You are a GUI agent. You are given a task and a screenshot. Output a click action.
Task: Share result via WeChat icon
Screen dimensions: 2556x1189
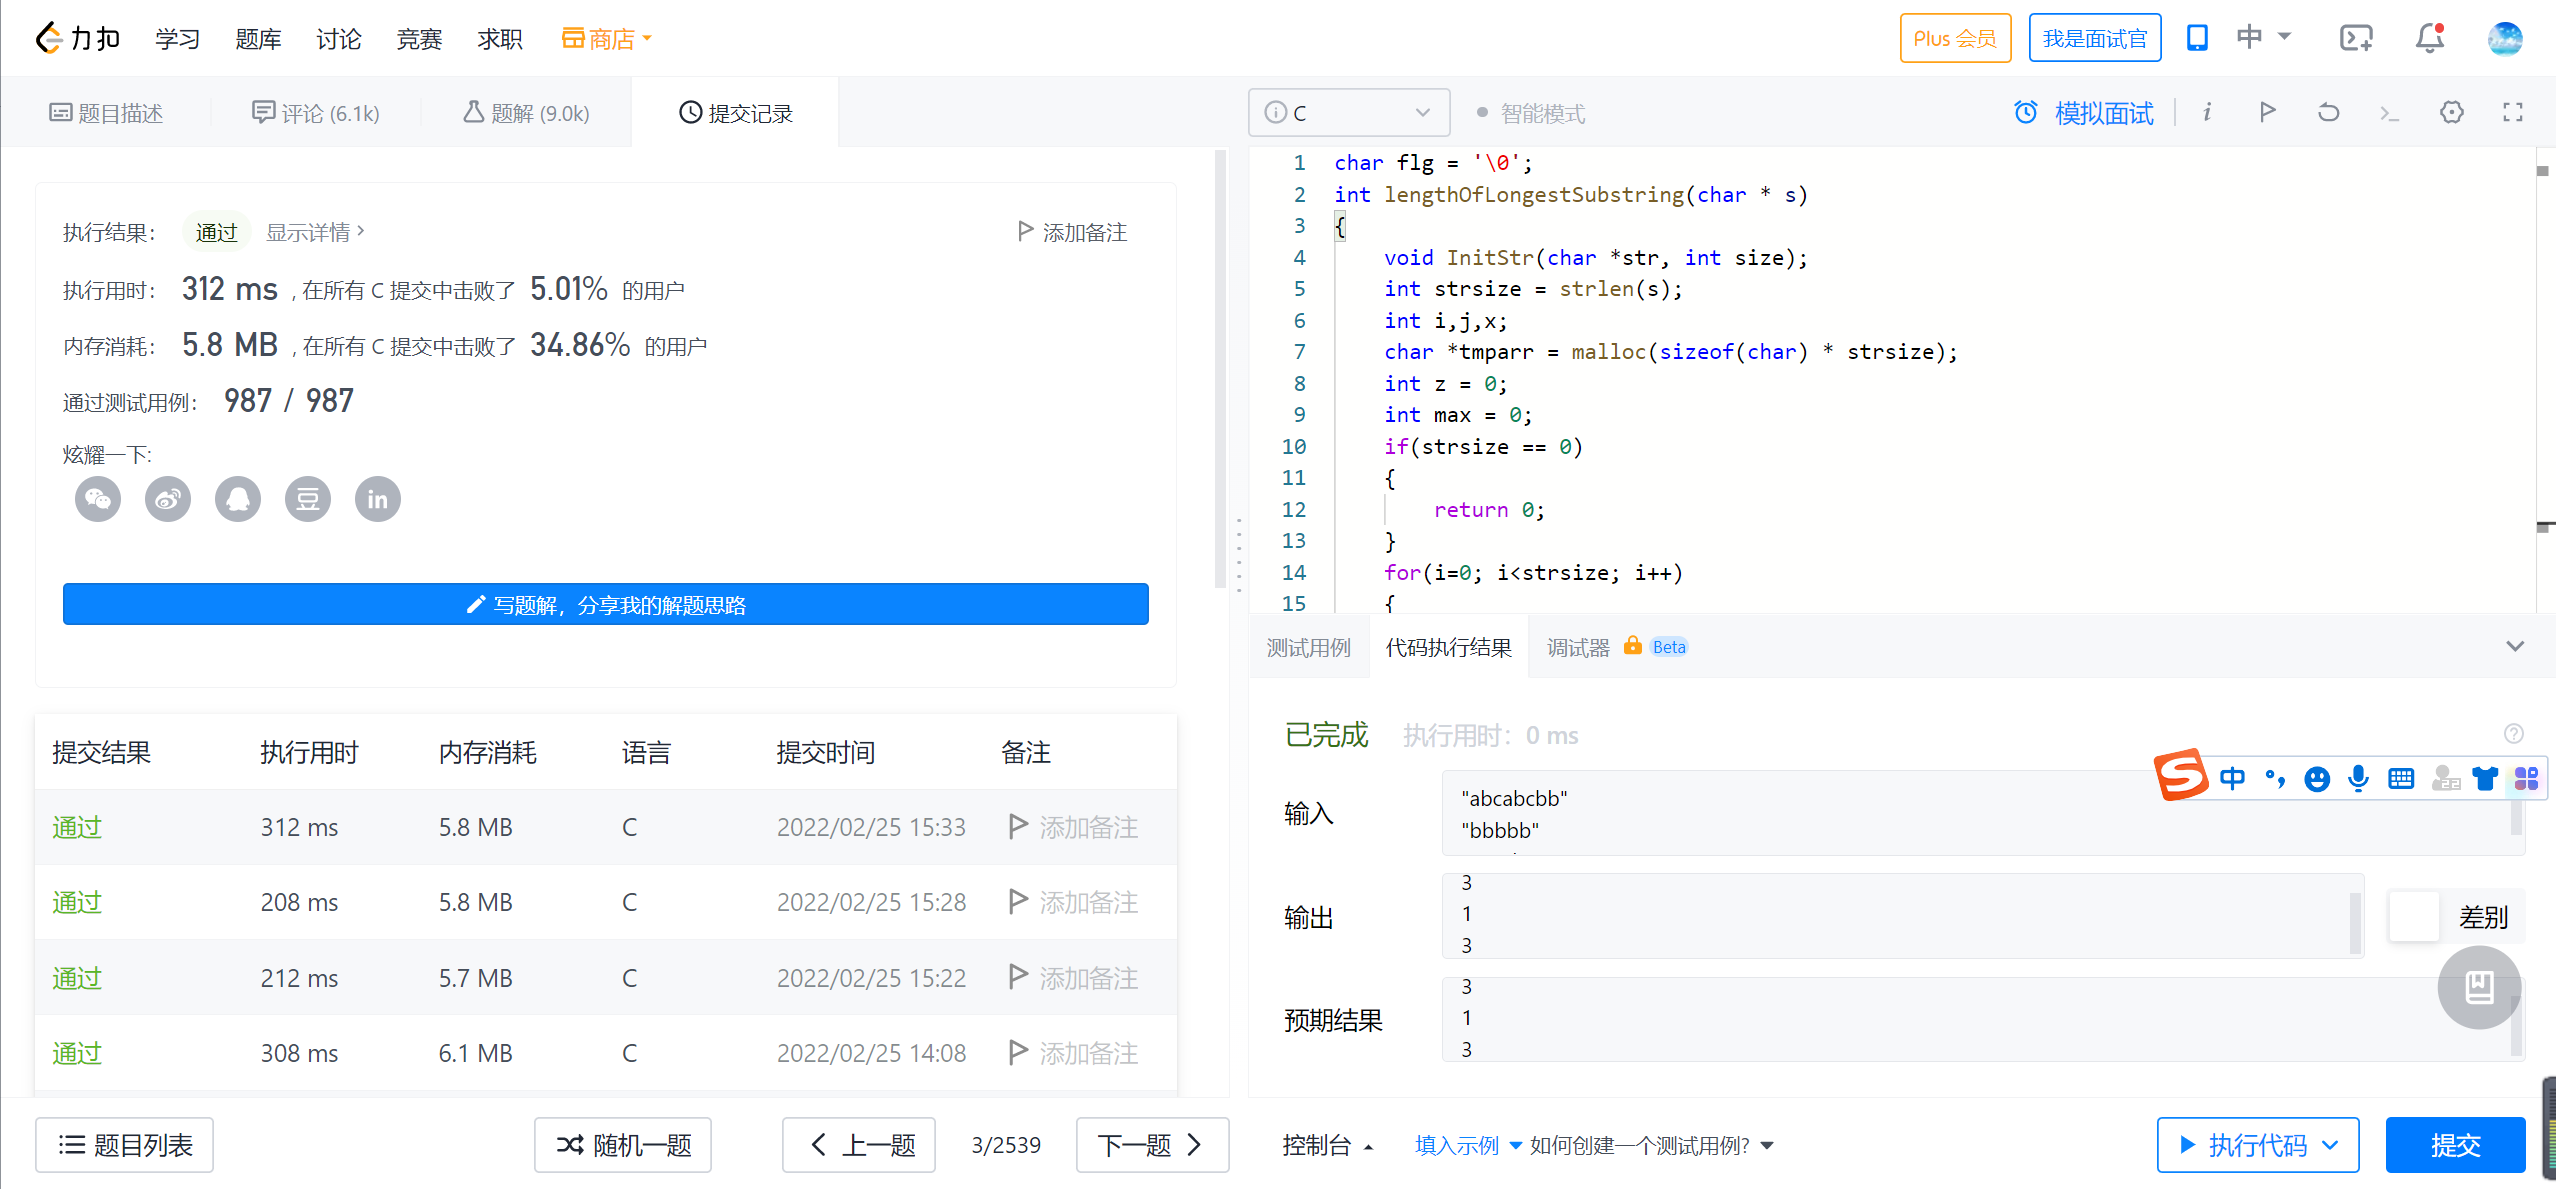click(x=98, y=499)
